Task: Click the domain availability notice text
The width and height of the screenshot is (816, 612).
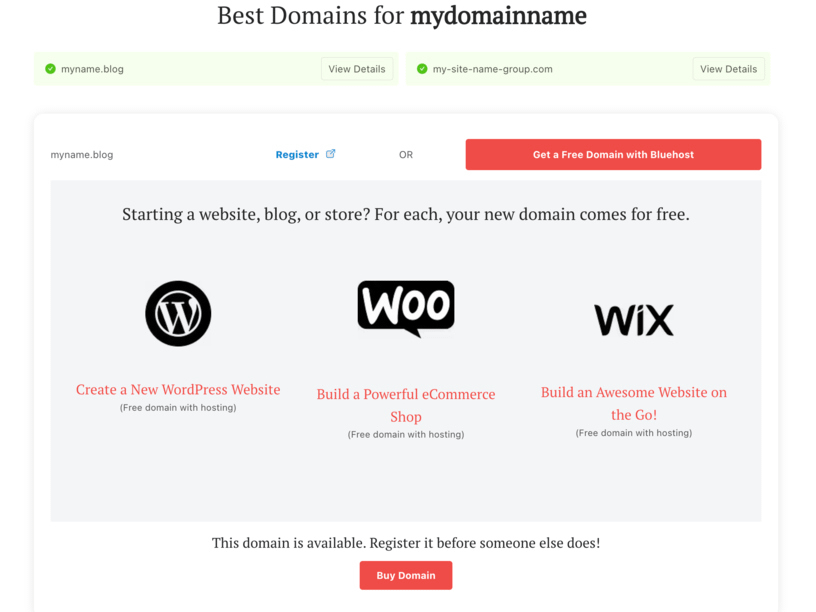Action: pyautogui.click(x=405, y=542)
